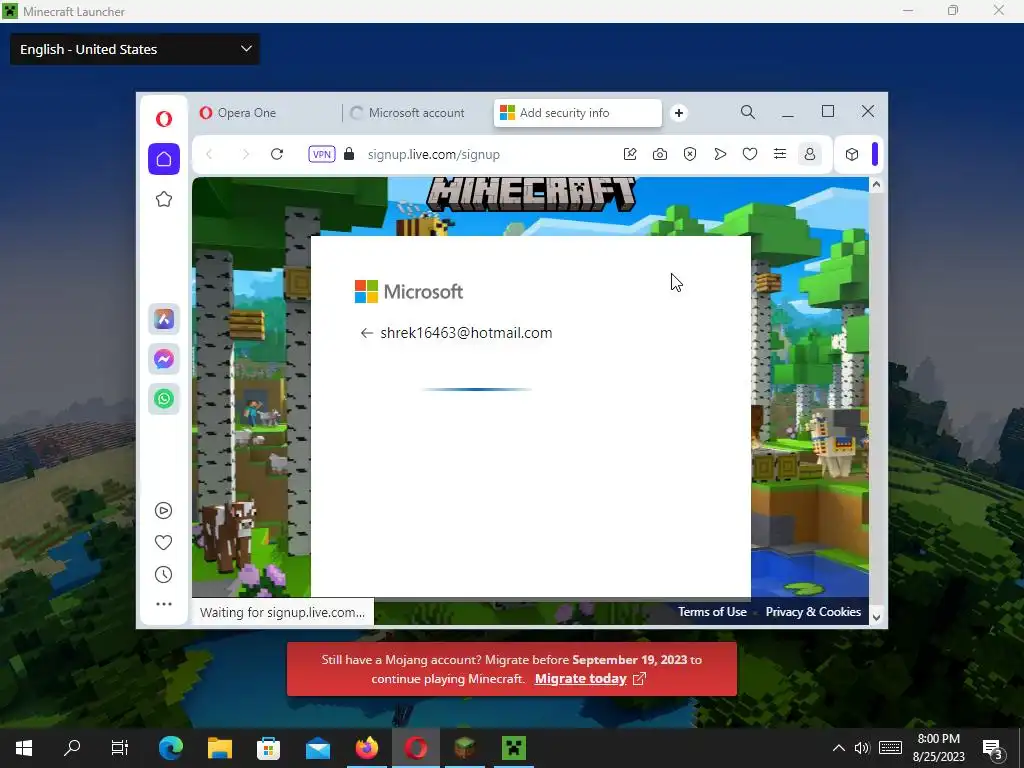Open Pinboards heart icon in sidebar
Viewport: 1024px width, 768px height.
(163, 543)
